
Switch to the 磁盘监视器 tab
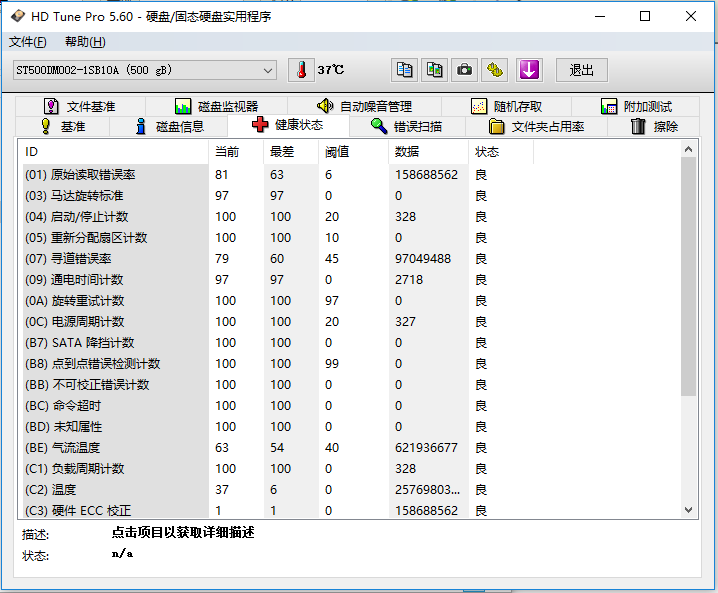tap(217, 107)
